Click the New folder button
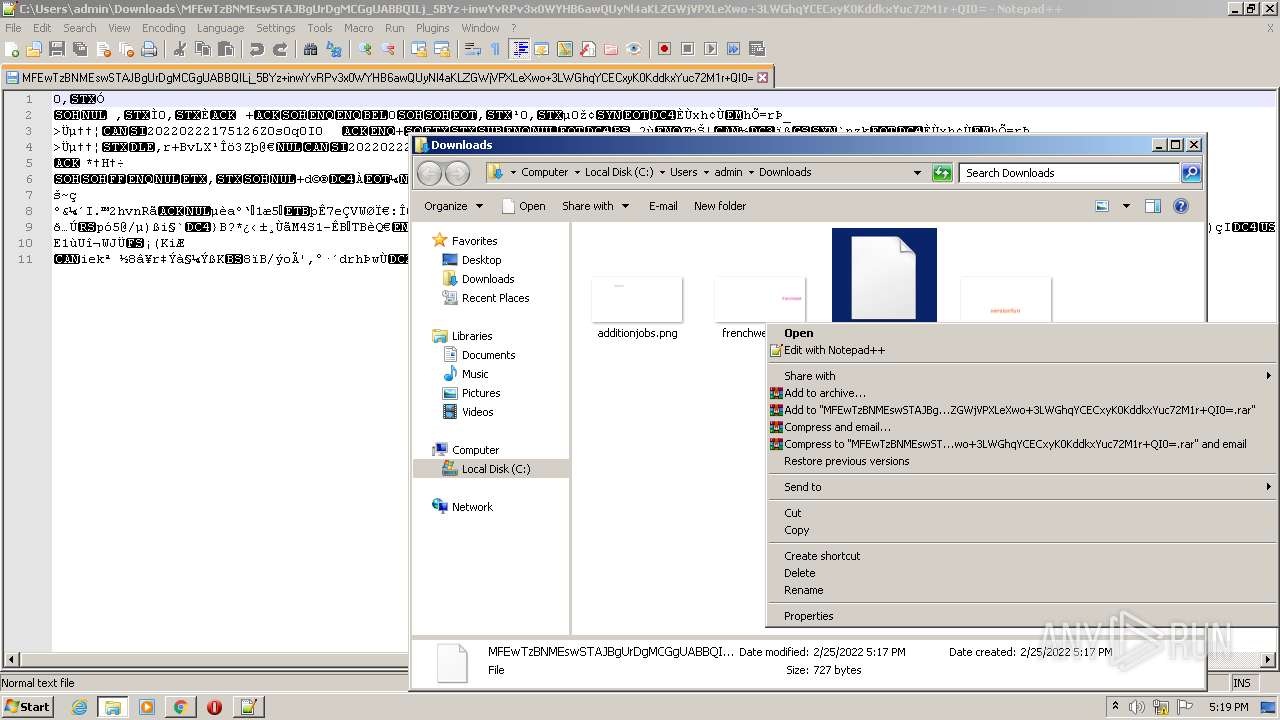The width and height of the screenshot is (1280, 720). pyautogui.click(x=720, y=206)
